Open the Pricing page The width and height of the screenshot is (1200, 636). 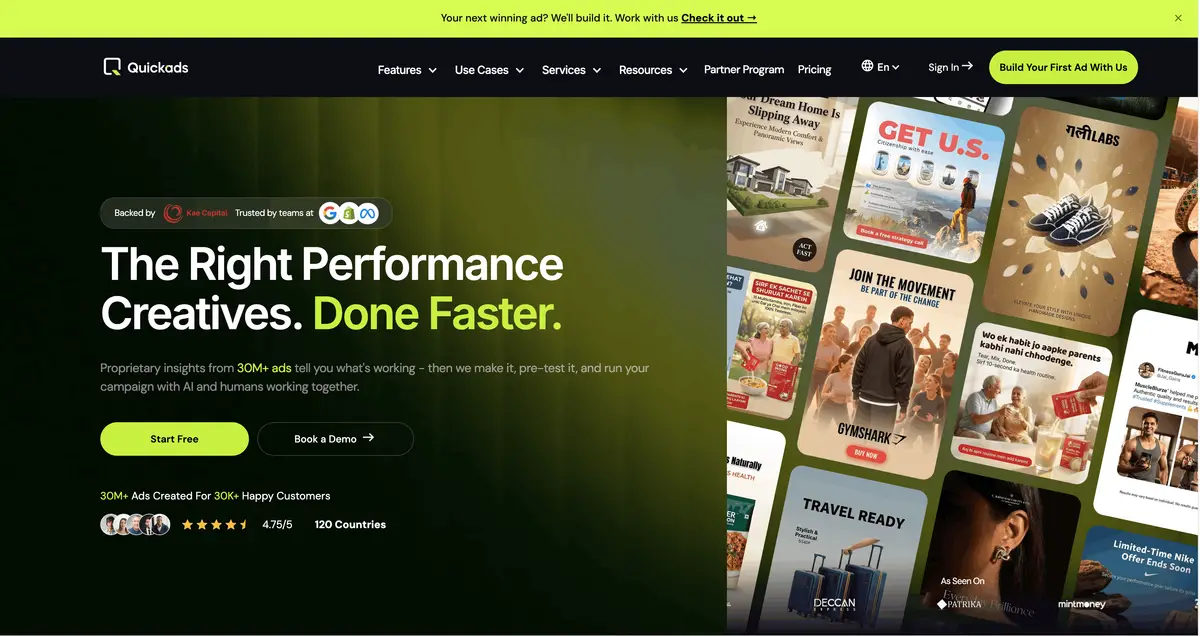coord(815,70)
